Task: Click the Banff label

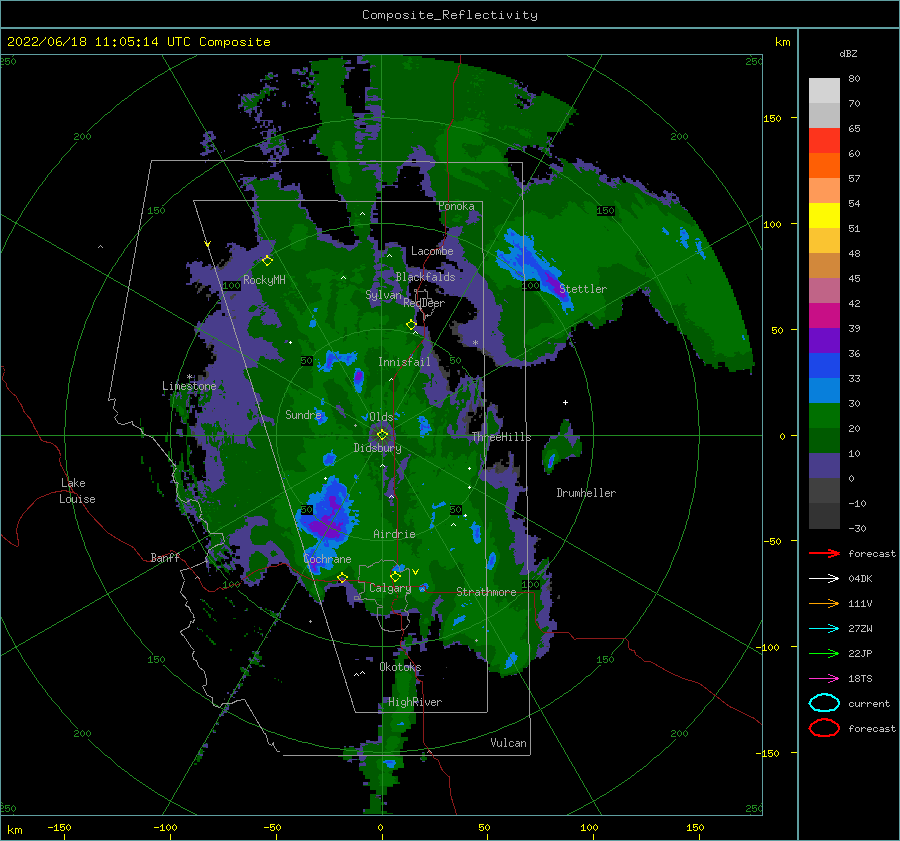Action: coord(165,557)
